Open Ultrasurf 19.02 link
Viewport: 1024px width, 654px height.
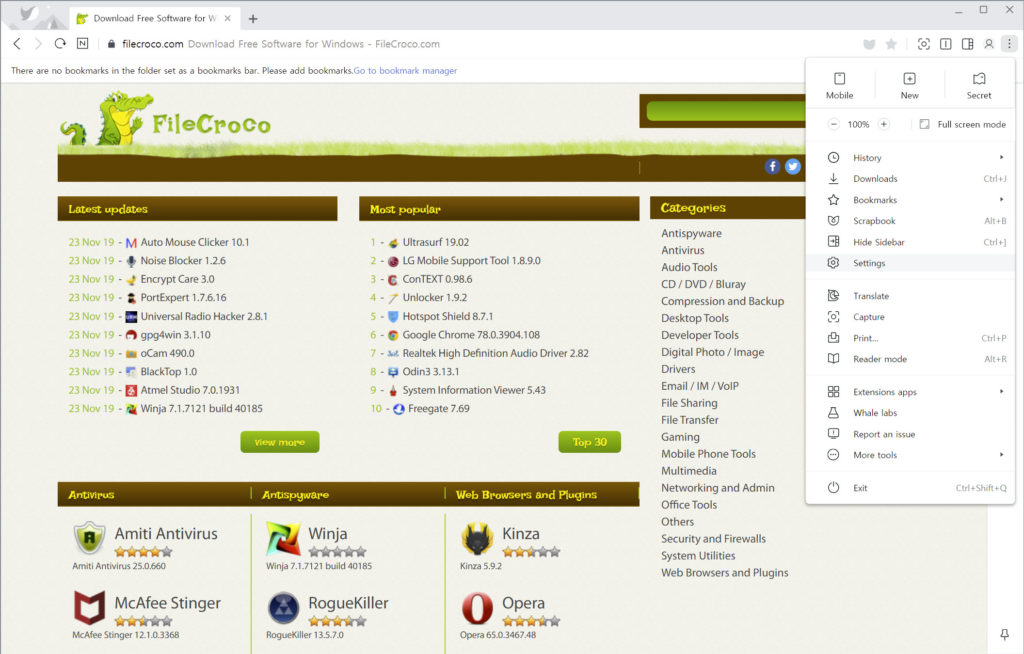[x=436, y=242]
